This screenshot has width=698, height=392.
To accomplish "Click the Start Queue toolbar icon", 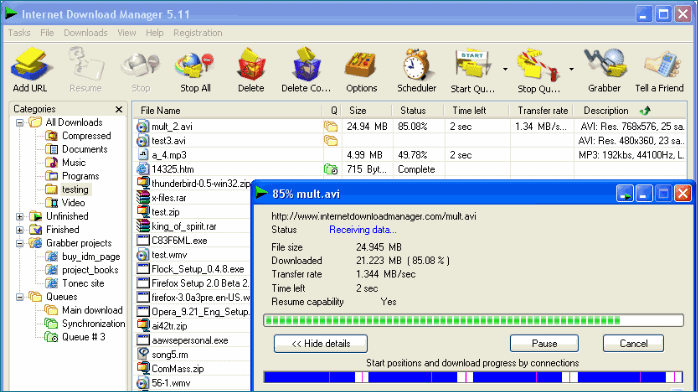I will click(x=472, y=70).
